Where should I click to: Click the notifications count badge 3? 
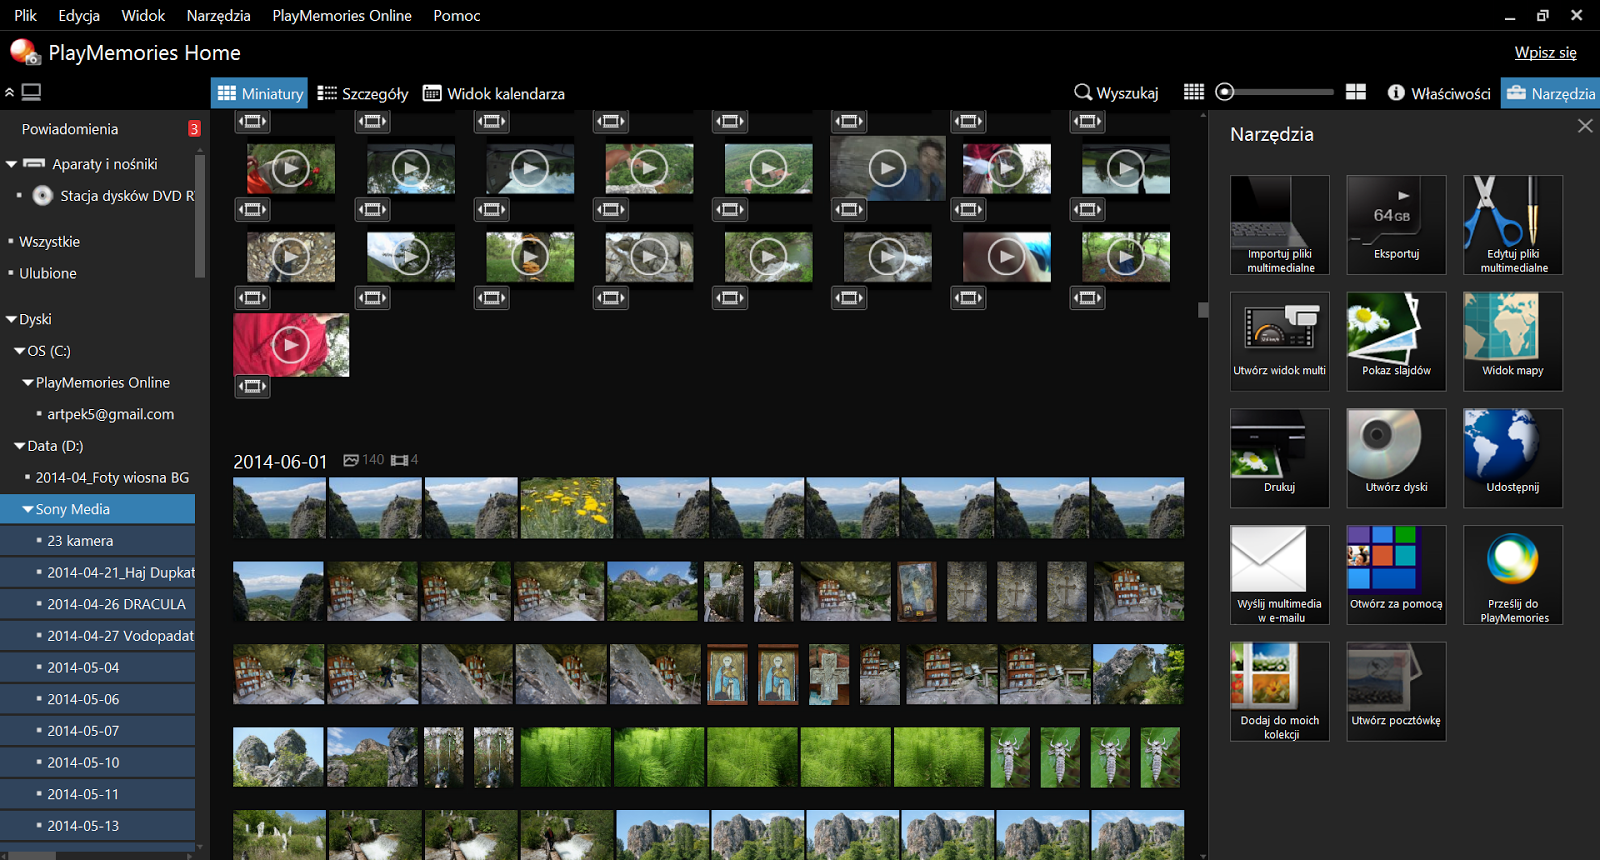(194, 128)
